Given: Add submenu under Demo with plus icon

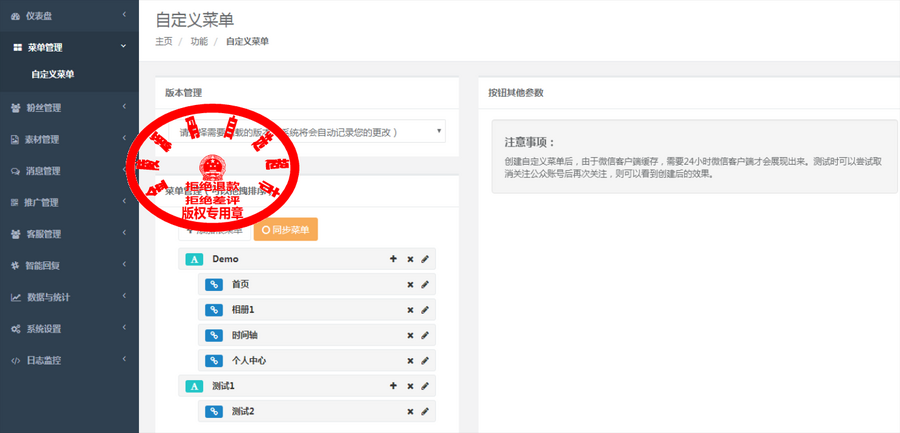Looking at the screenshot, I should tap(393, 259).
